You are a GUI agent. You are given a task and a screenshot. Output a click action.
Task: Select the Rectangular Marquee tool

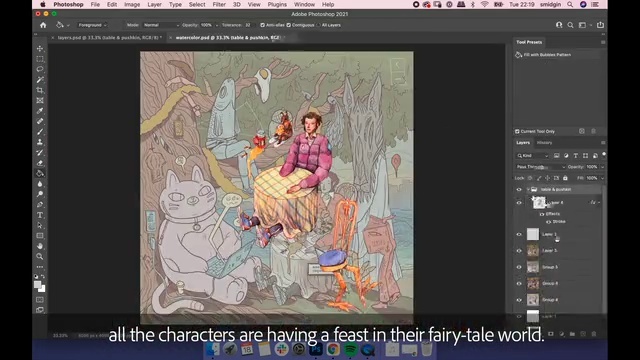tap(40, 59)
